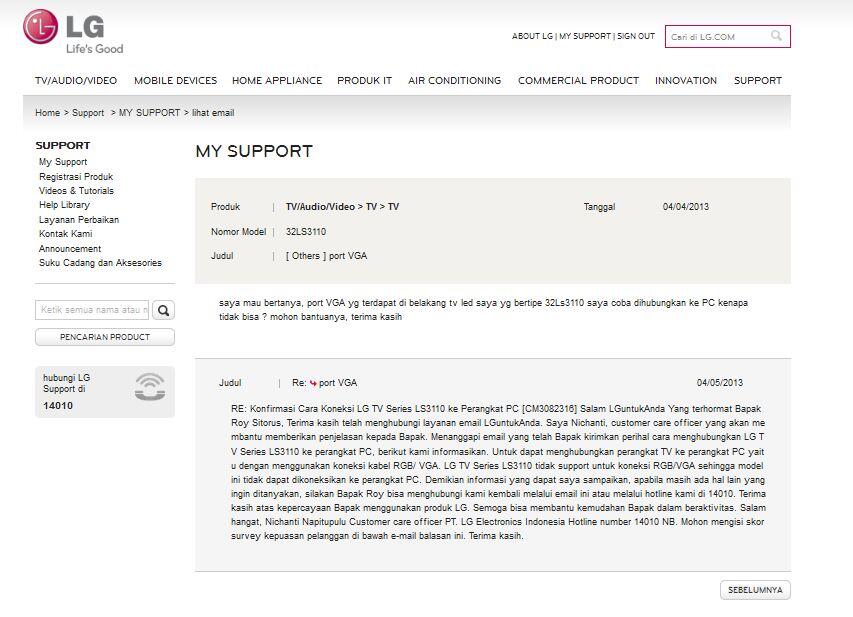Click the model number 32LS3110
853x617 pixels.
click(x=306, y=232)
